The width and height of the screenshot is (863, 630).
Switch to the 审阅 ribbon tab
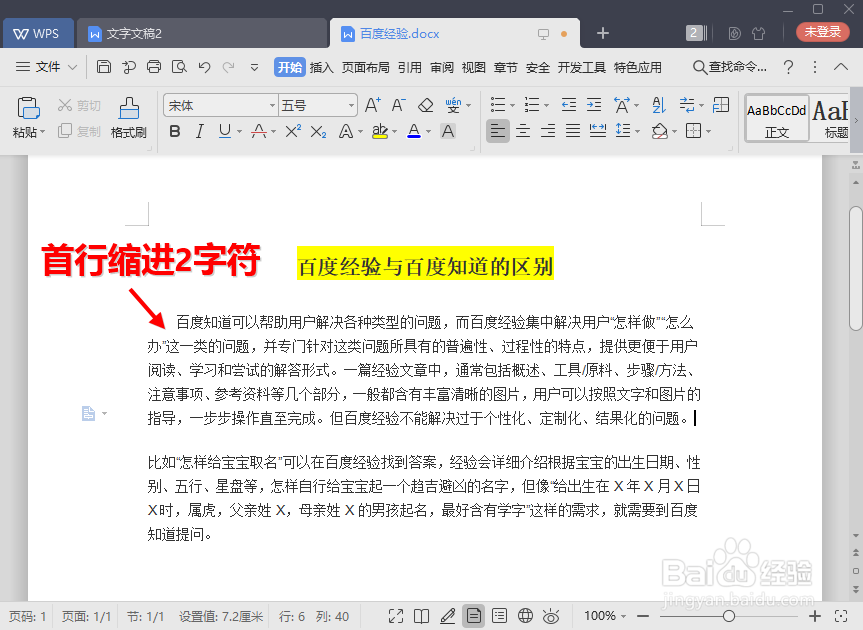pos(442,67)
